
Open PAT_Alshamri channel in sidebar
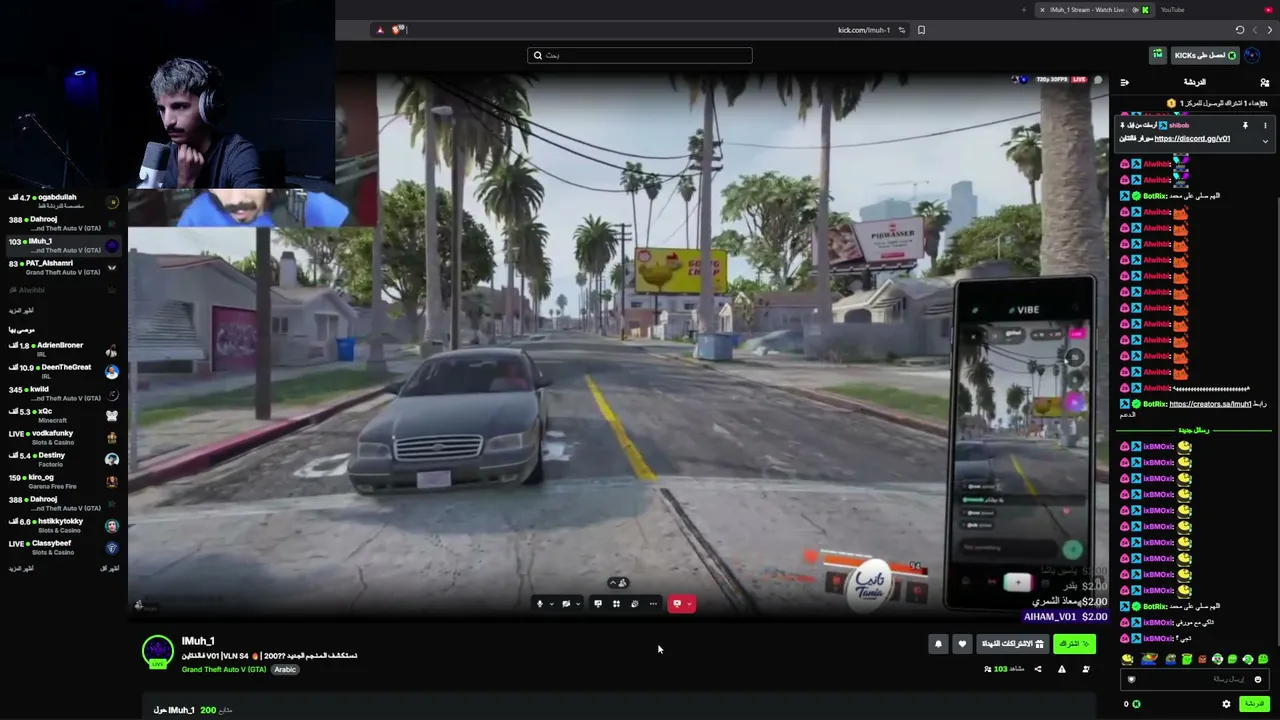coord(63,267)
